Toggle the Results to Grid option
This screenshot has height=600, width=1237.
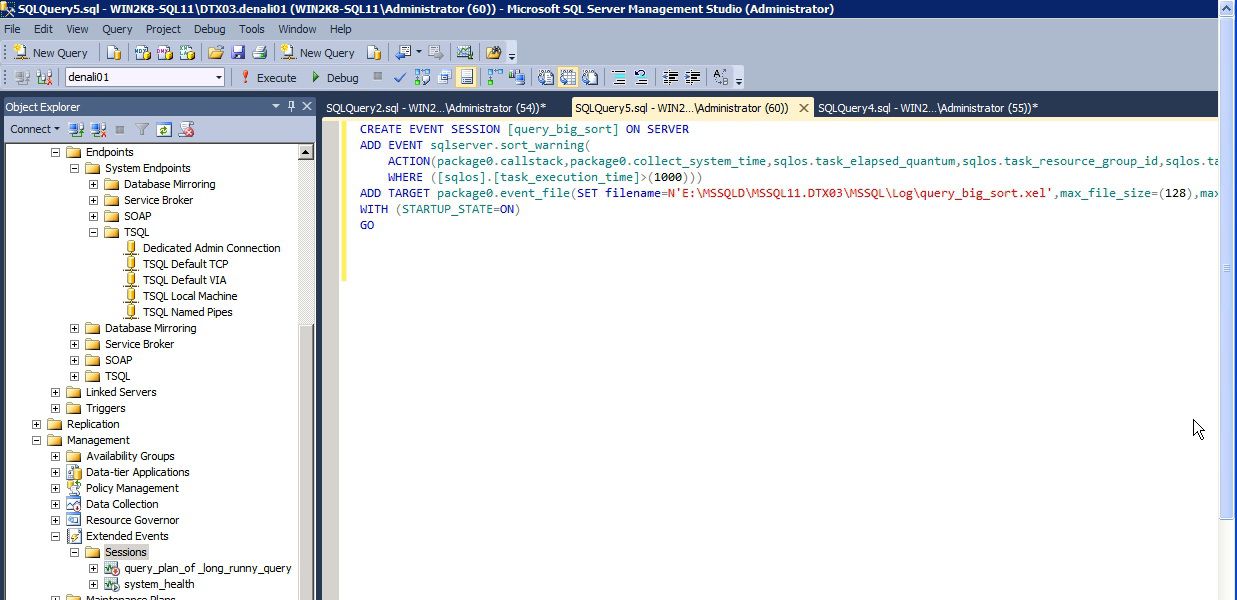568,77
